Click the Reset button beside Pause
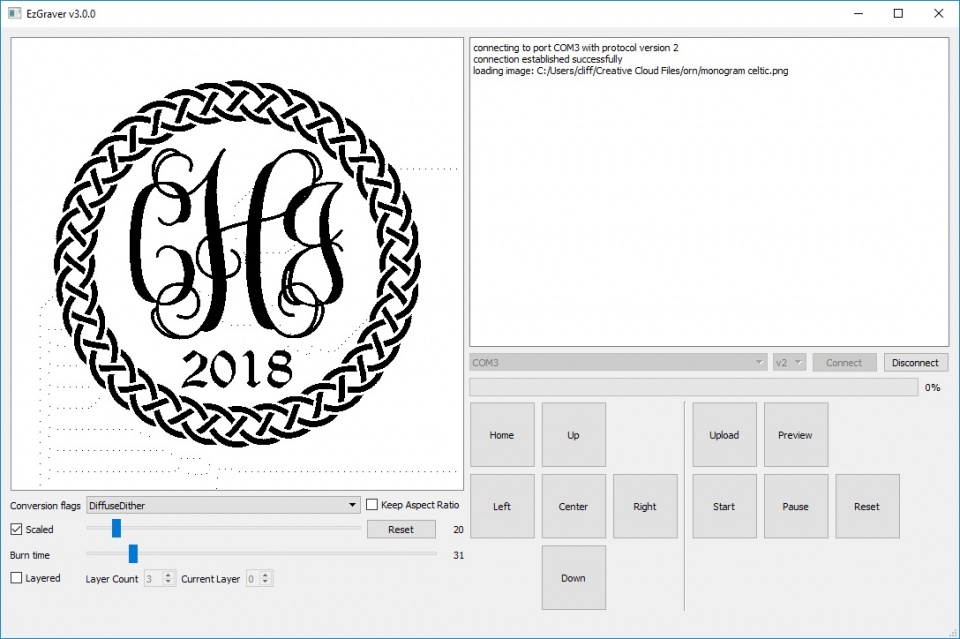This screenshot has height=639, width=960. pos(867,506)
